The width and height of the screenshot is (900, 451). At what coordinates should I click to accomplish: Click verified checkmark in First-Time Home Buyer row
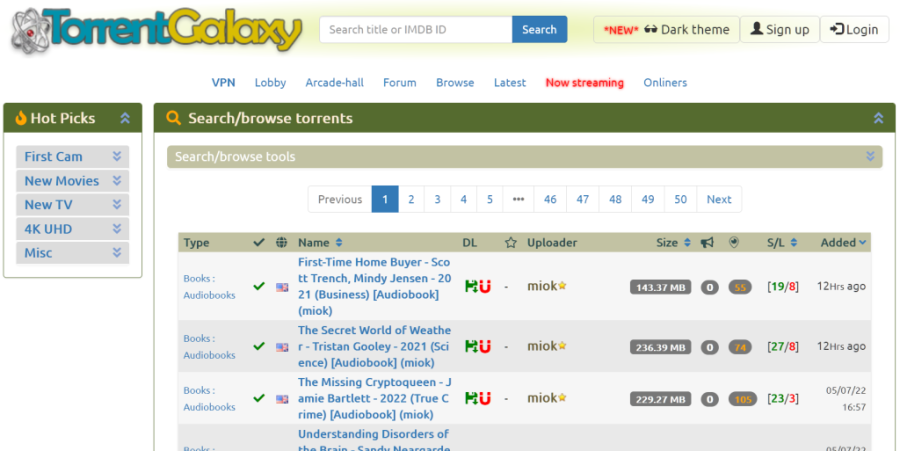pos(259,286)
